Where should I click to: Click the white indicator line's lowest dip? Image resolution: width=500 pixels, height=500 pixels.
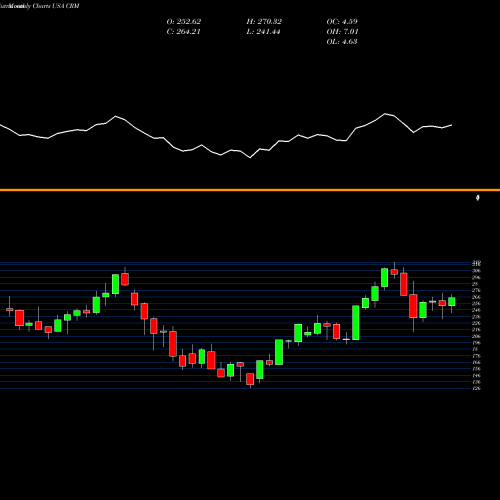[250, 157]
